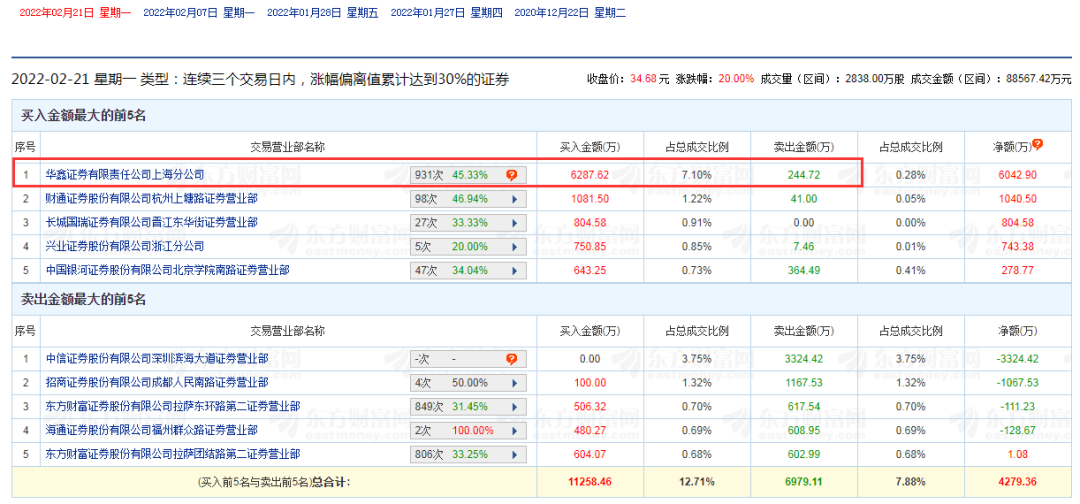1080x504 pixels.
Task: Click buy amount 6287.62 cell
Action: point(590,175)
